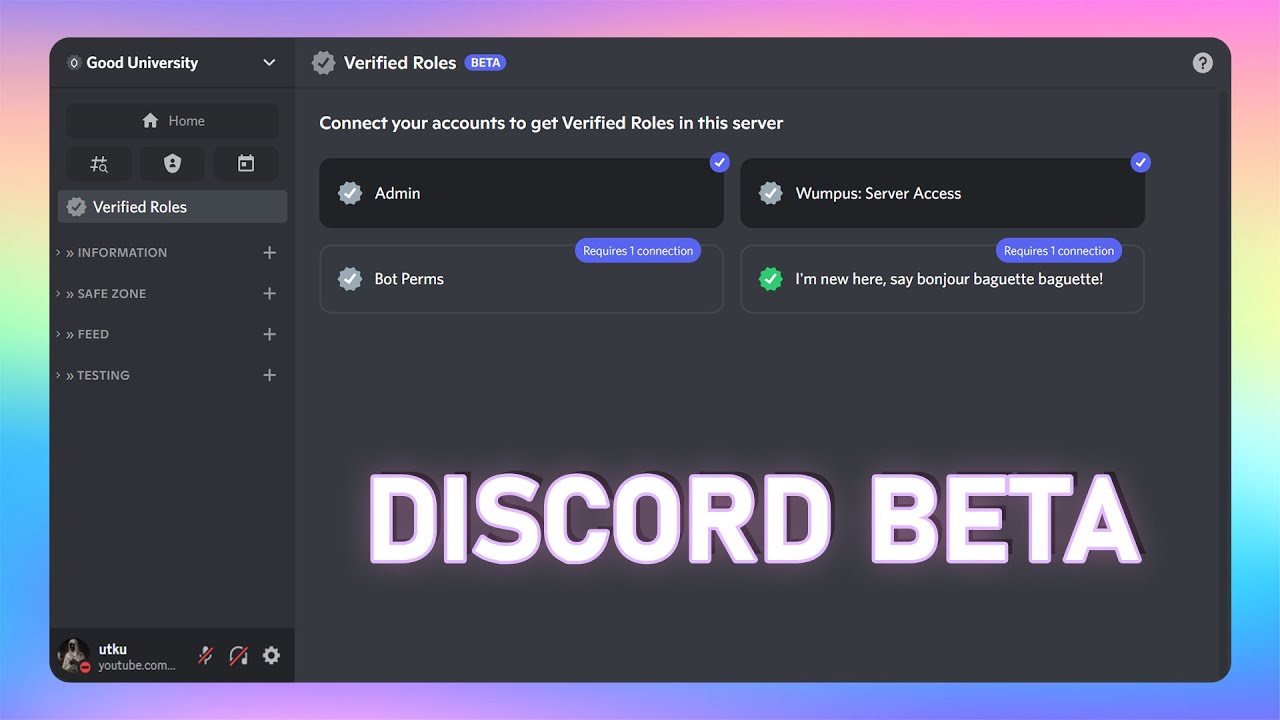Click the Admin role badge icon
Screen dimensions: 1280x720
click(350, 193)
